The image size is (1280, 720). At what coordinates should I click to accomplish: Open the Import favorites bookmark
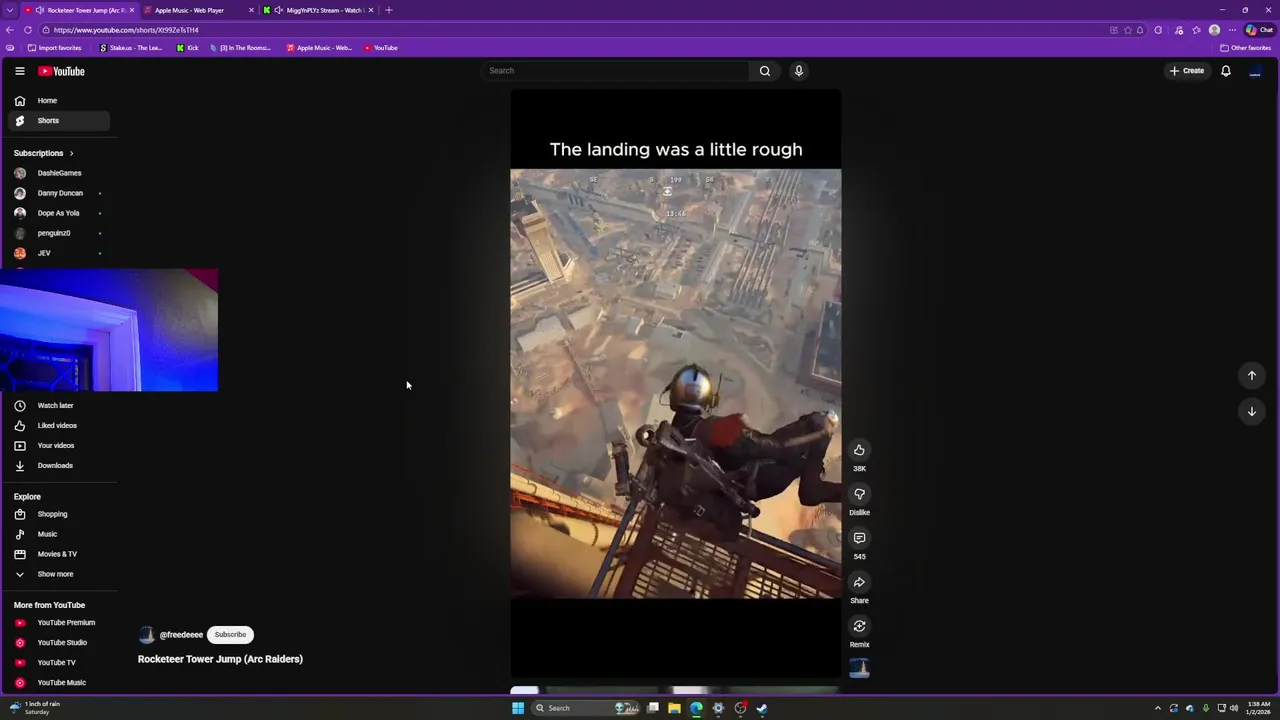(55, 48)
